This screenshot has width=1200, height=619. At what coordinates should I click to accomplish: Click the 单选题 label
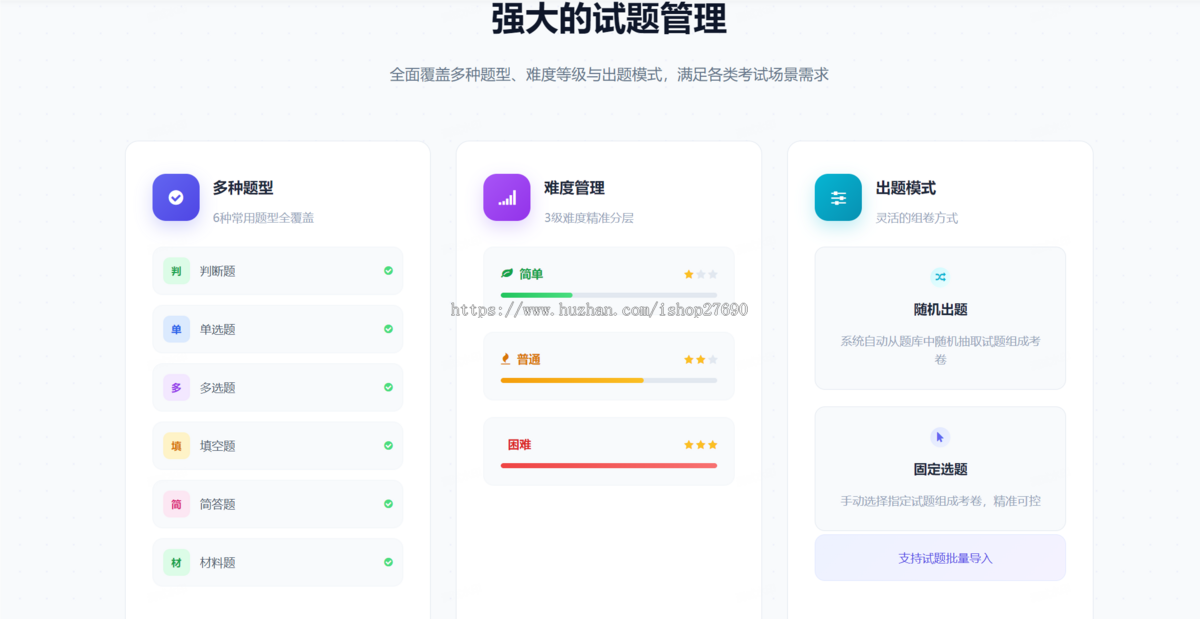pyautogui.click(x=218, y=329)
